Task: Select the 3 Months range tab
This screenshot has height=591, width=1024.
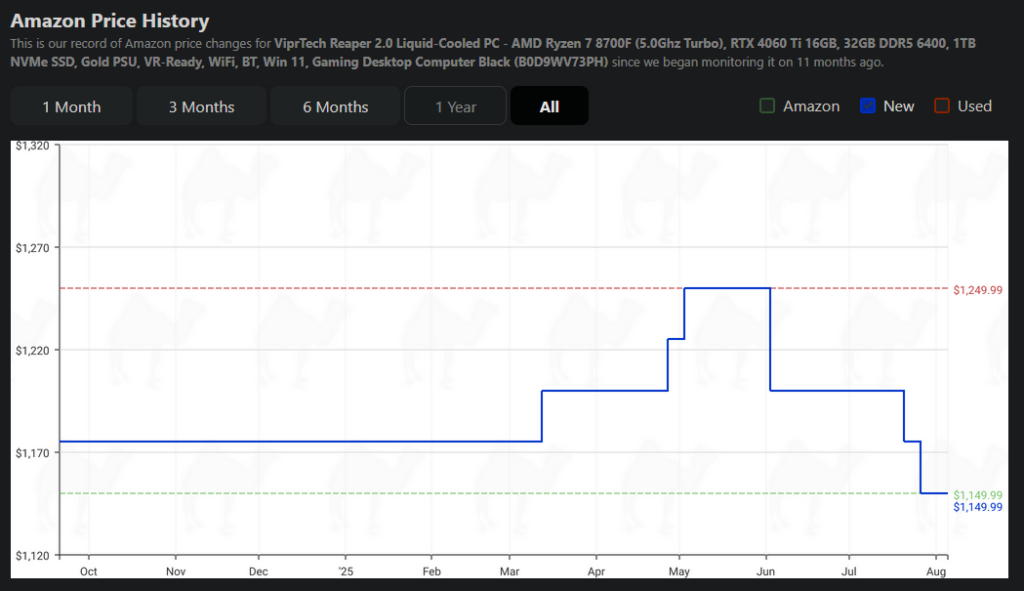Action: [201, 106]
